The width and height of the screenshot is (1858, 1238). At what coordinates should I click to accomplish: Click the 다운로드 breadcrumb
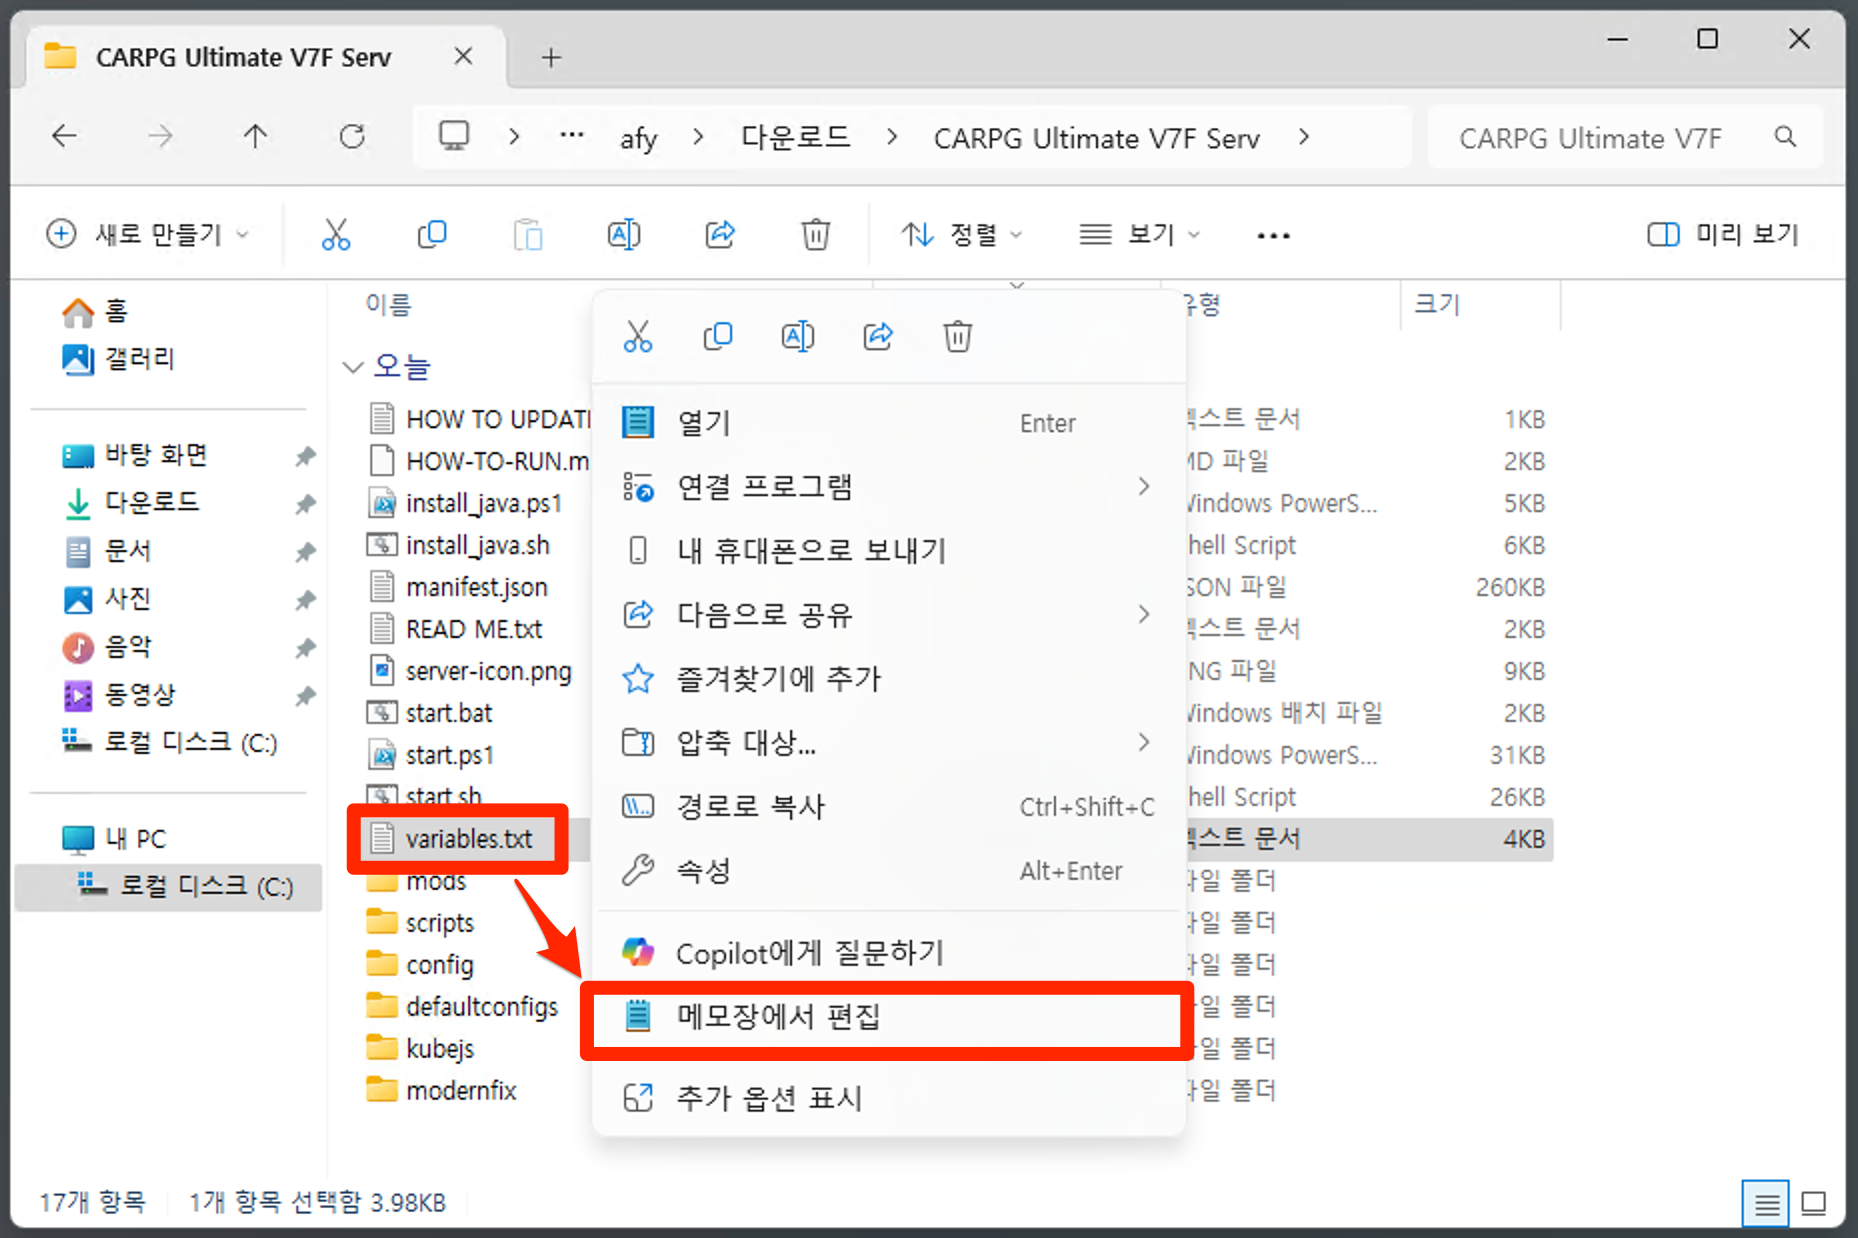[796, 137]
